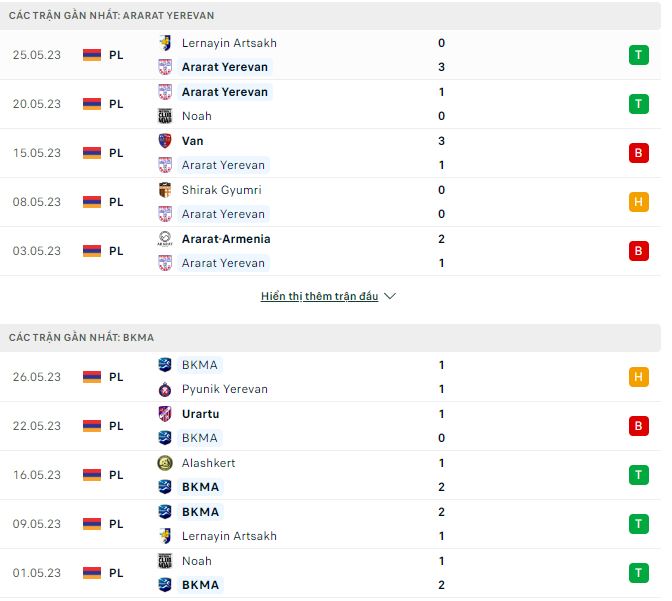
Task: Click the Lernayin Artsakh crest in the 25.05.23 match
Action: [x=165, y=43]
